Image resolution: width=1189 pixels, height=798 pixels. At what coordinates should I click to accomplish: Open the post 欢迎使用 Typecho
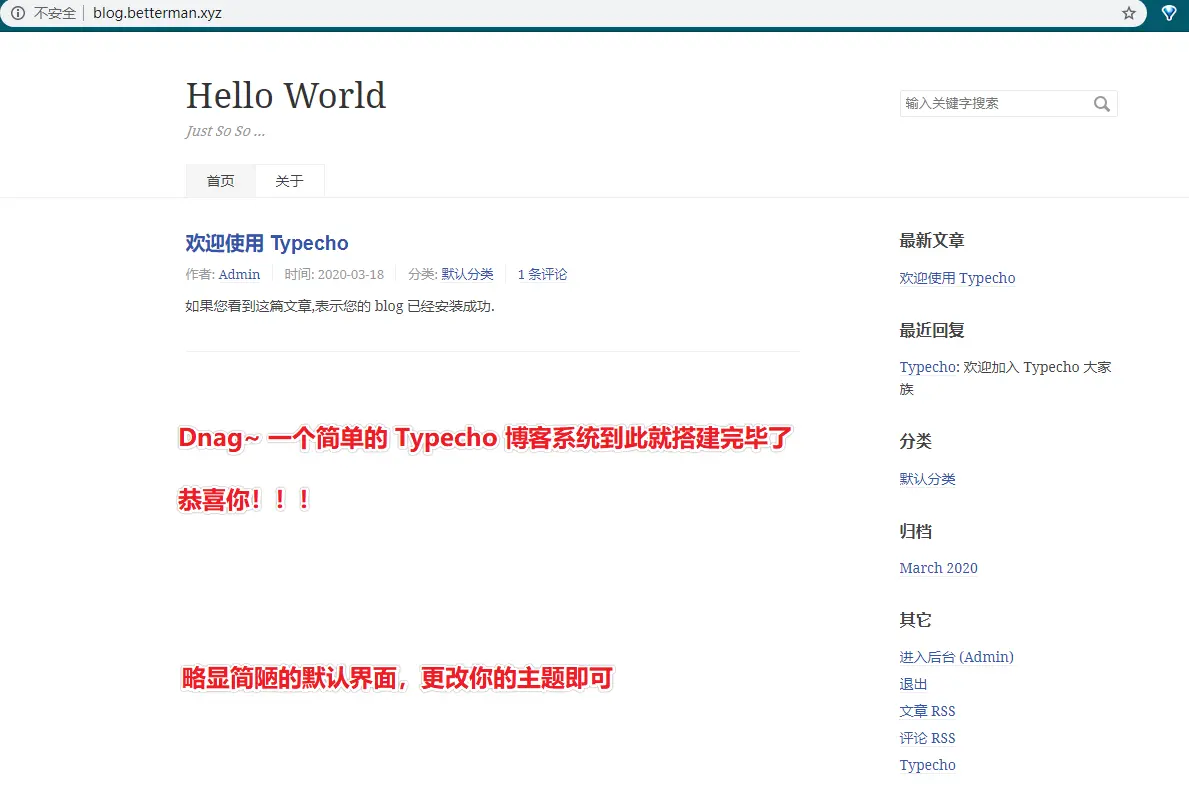click(x=266, y=243)
